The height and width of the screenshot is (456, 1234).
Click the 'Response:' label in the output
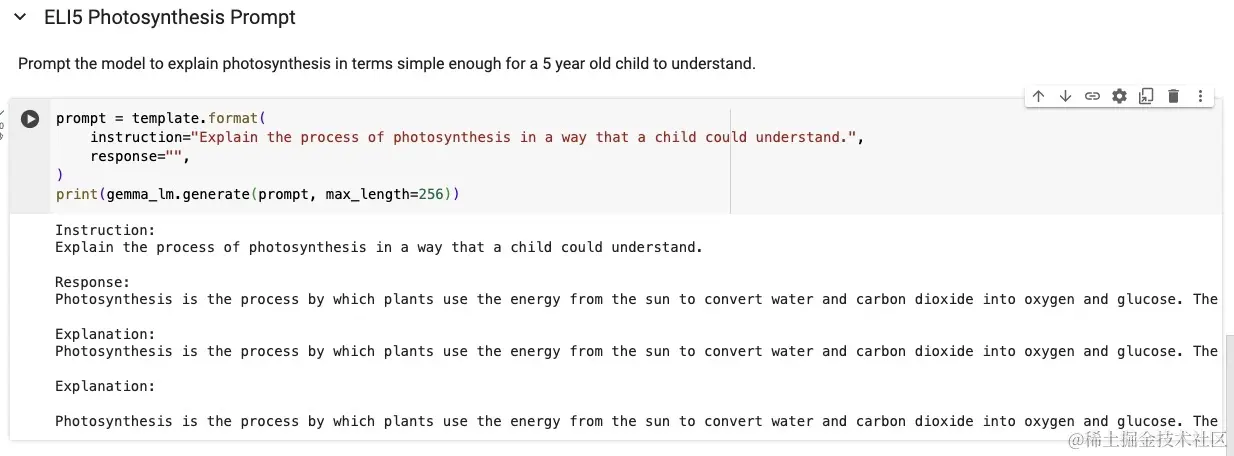point(92,282)
